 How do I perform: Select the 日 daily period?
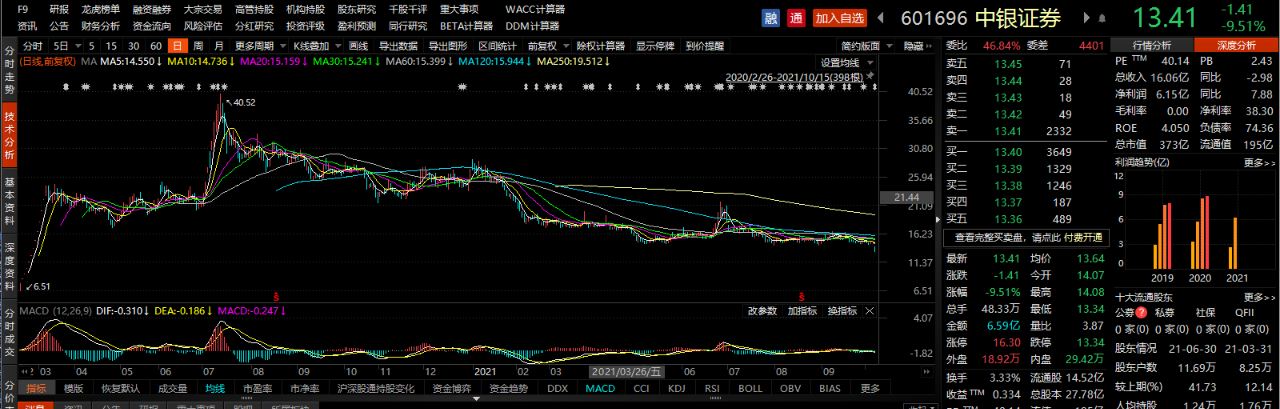point(176,46)
